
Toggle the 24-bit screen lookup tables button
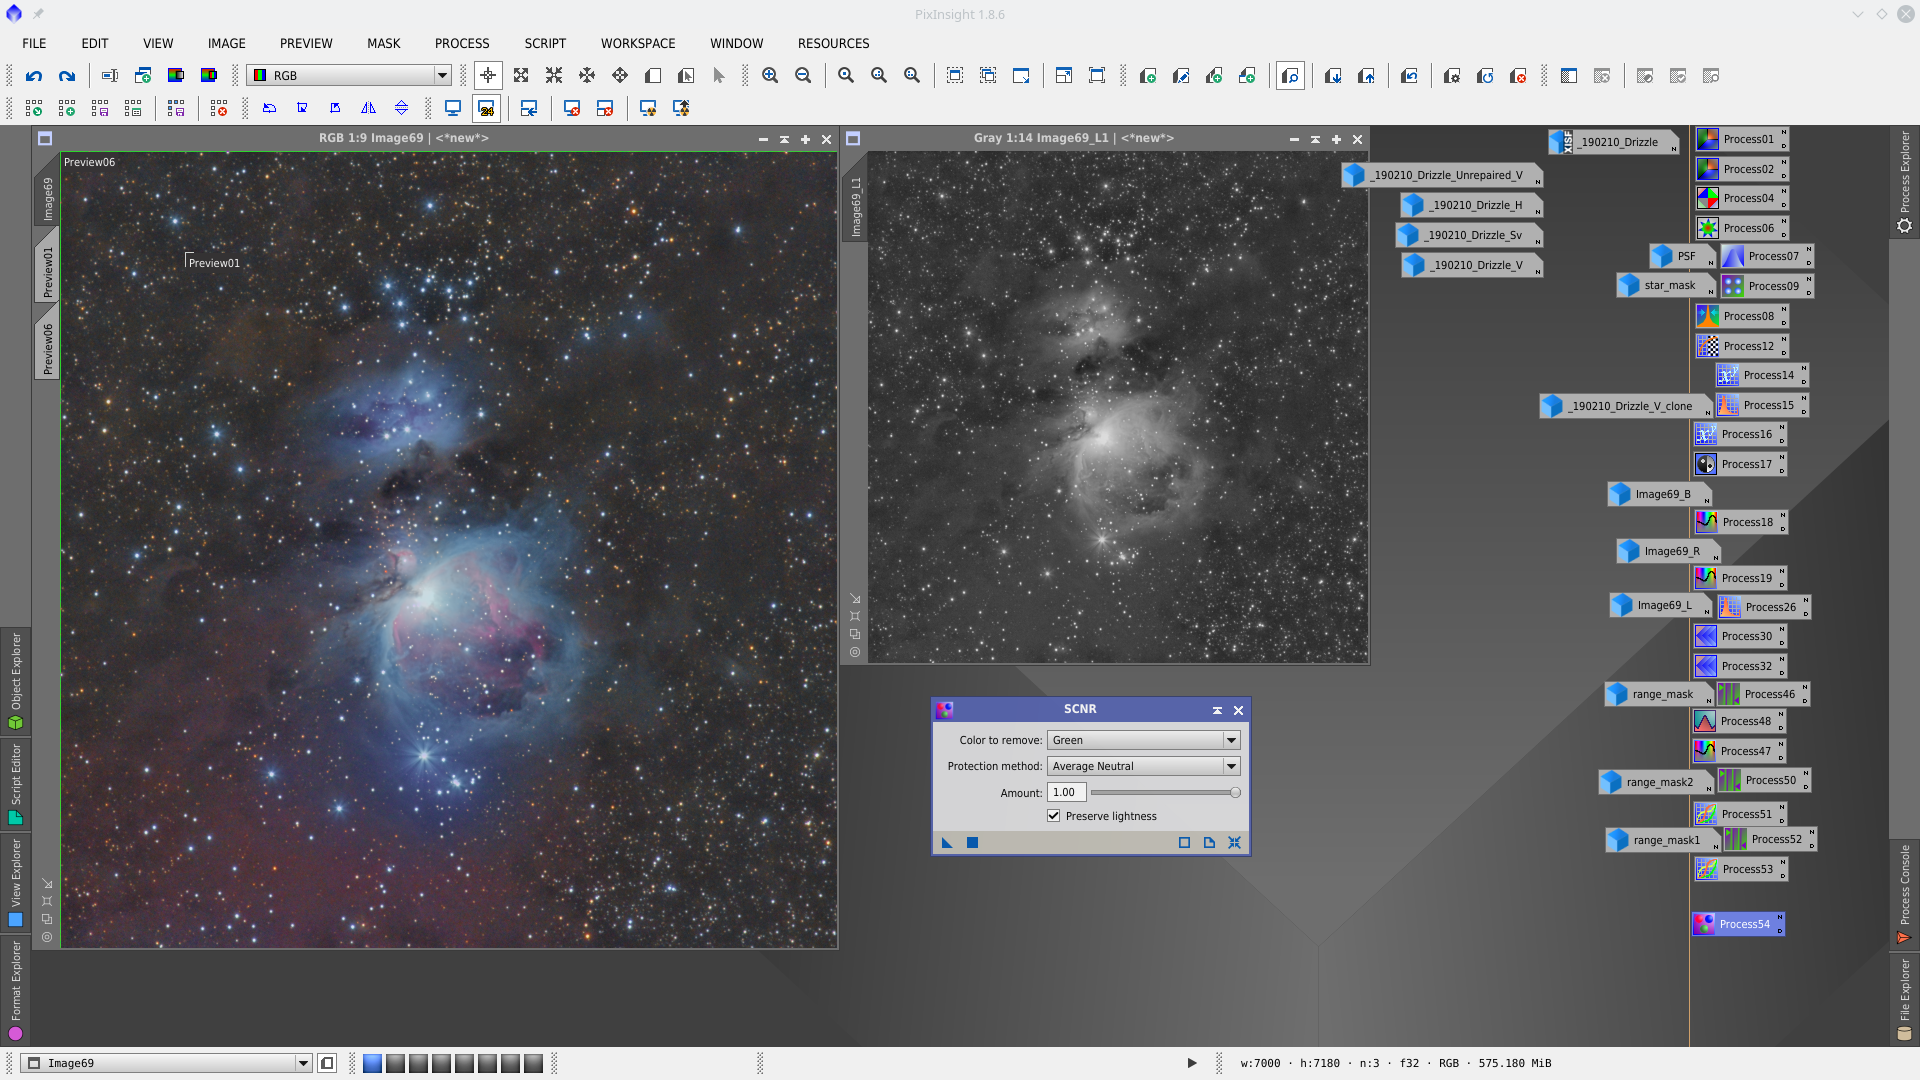tap(487, 108)
